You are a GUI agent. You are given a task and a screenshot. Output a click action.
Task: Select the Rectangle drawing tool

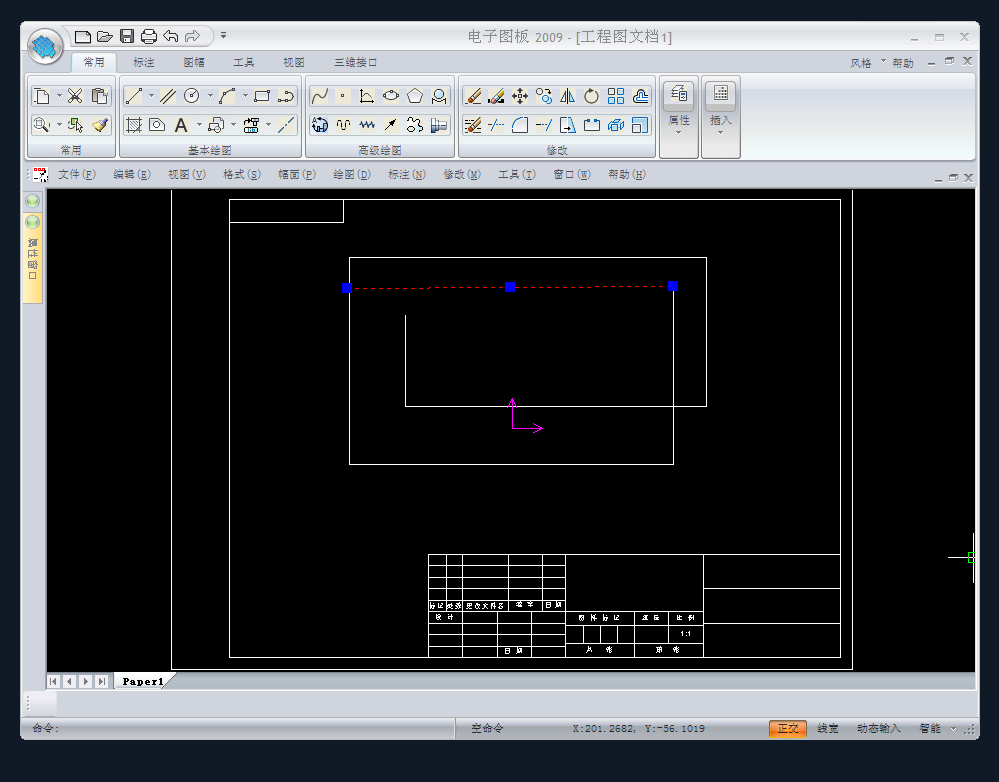coord(262,96)
